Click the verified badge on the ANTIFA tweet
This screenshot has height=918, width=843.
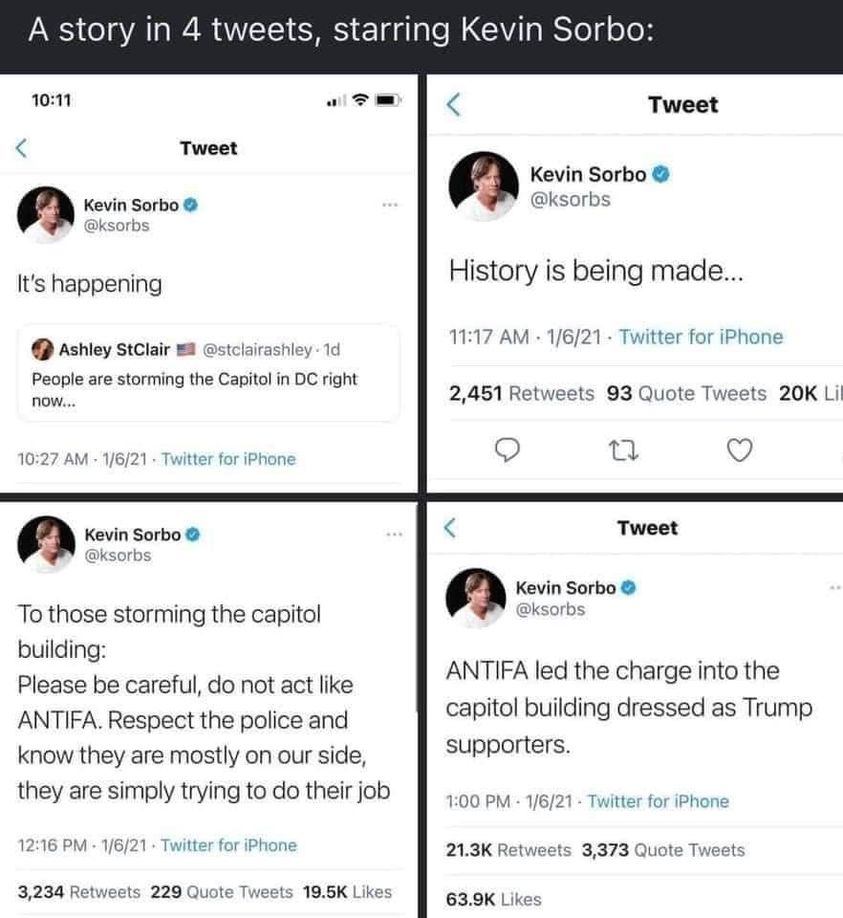point(631,587)
